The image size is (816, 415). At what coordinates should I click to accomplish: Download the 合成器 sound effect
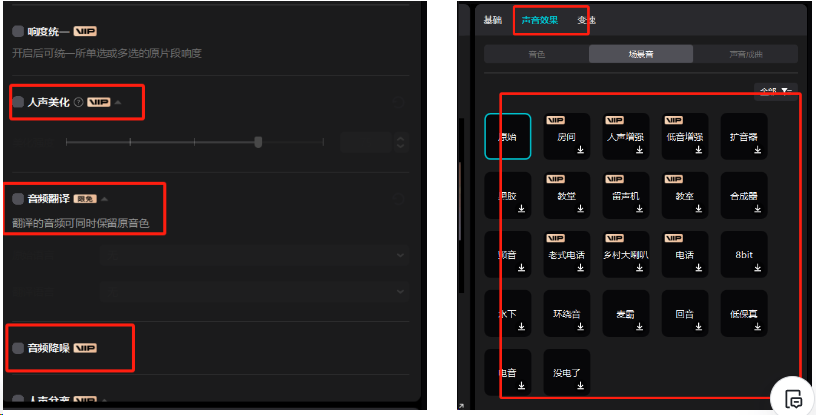(758, 209)
